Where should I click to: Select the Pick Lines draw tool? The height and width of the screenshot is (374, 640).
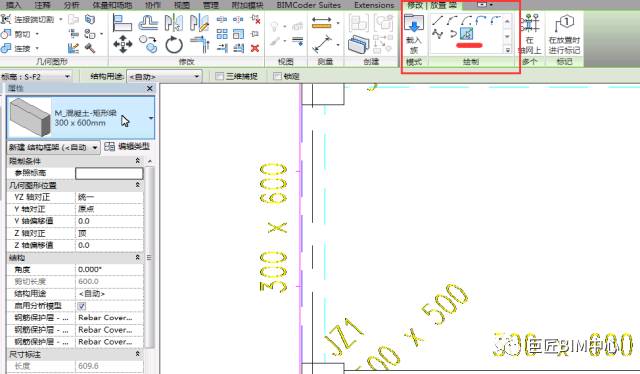click(x=466, y=33)
